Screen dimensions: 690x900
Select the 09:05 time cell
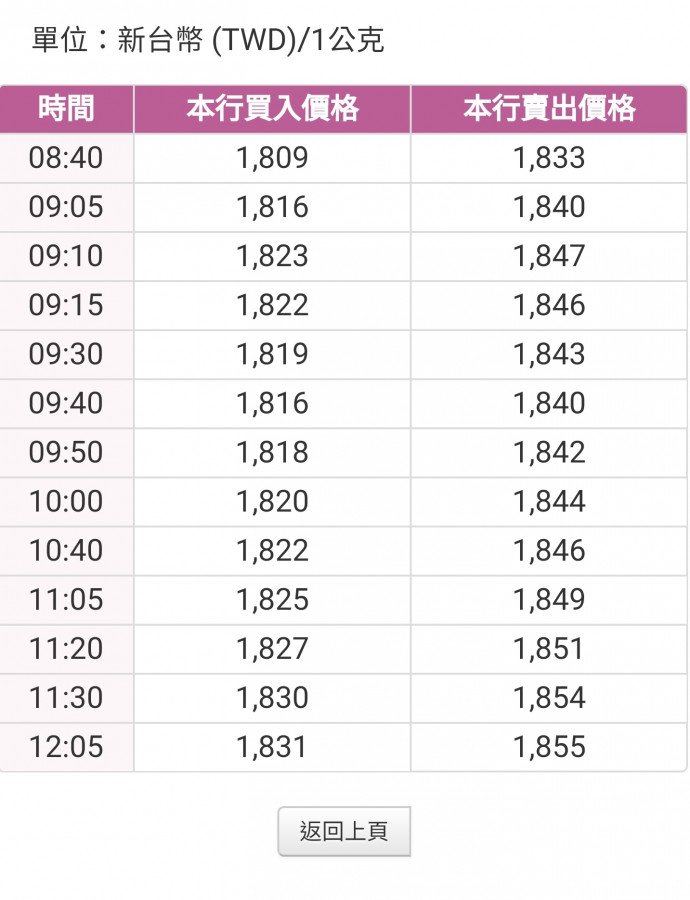[66, 207]
